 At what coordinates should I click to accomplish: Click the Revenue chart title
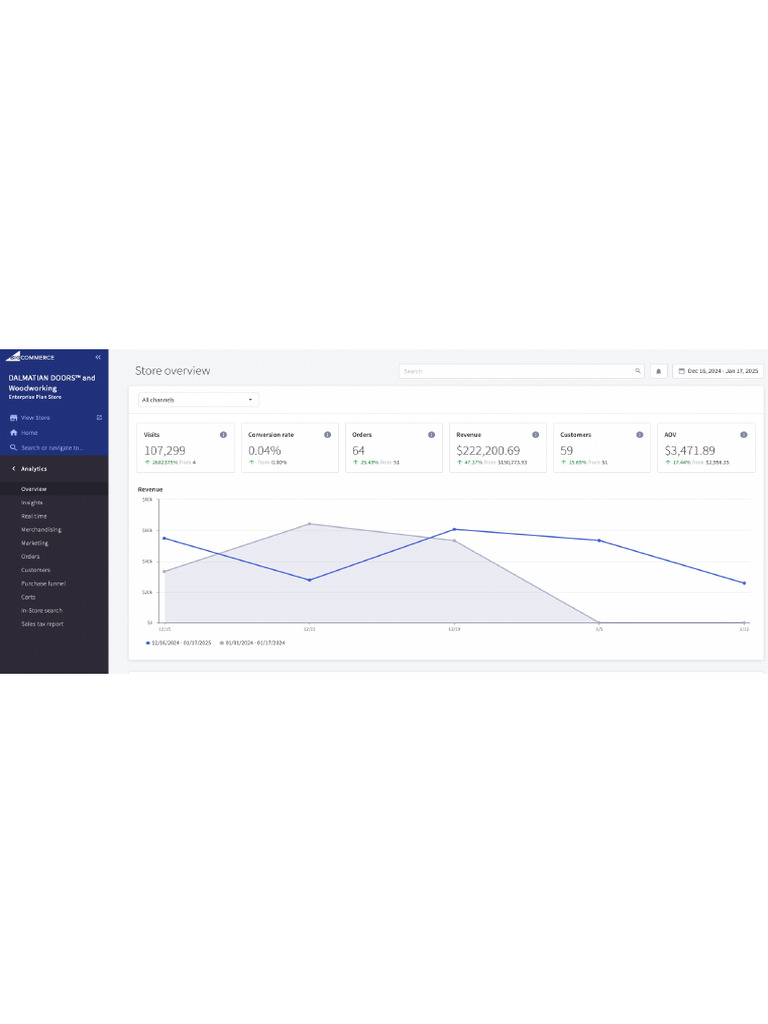coord(150,490)
